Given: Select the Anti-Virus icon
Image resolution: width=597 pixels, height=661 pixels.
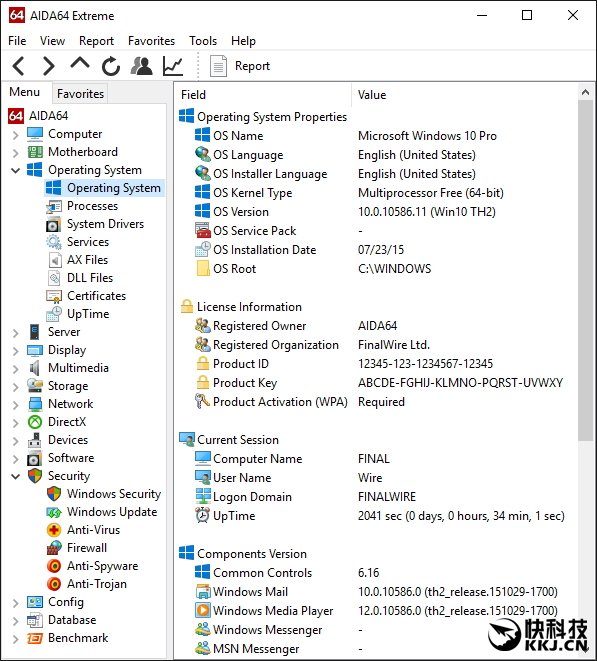Looking at the screenshot, I should [54, 530].
